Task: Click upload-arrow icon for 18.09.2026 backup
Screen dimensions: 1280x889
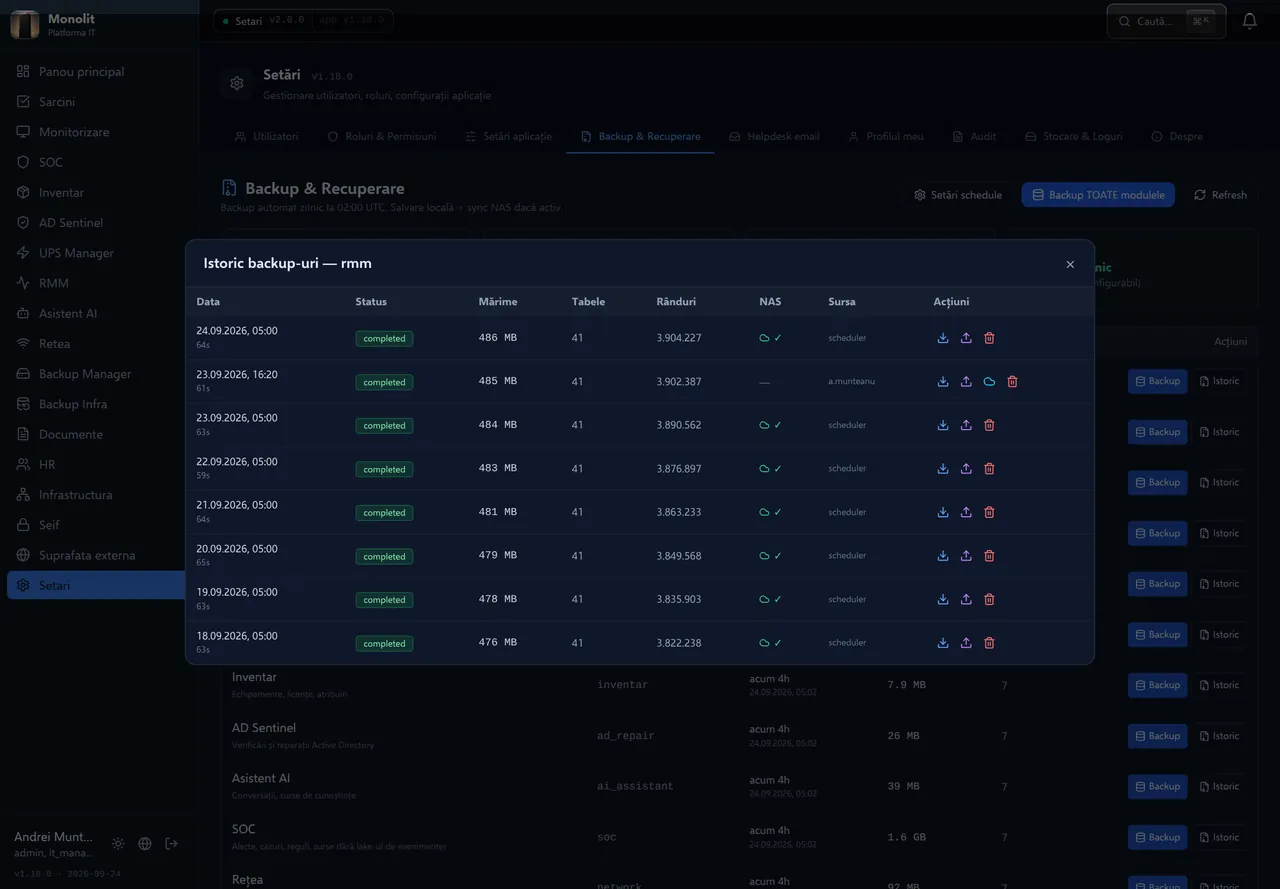Action: point(966,643)
